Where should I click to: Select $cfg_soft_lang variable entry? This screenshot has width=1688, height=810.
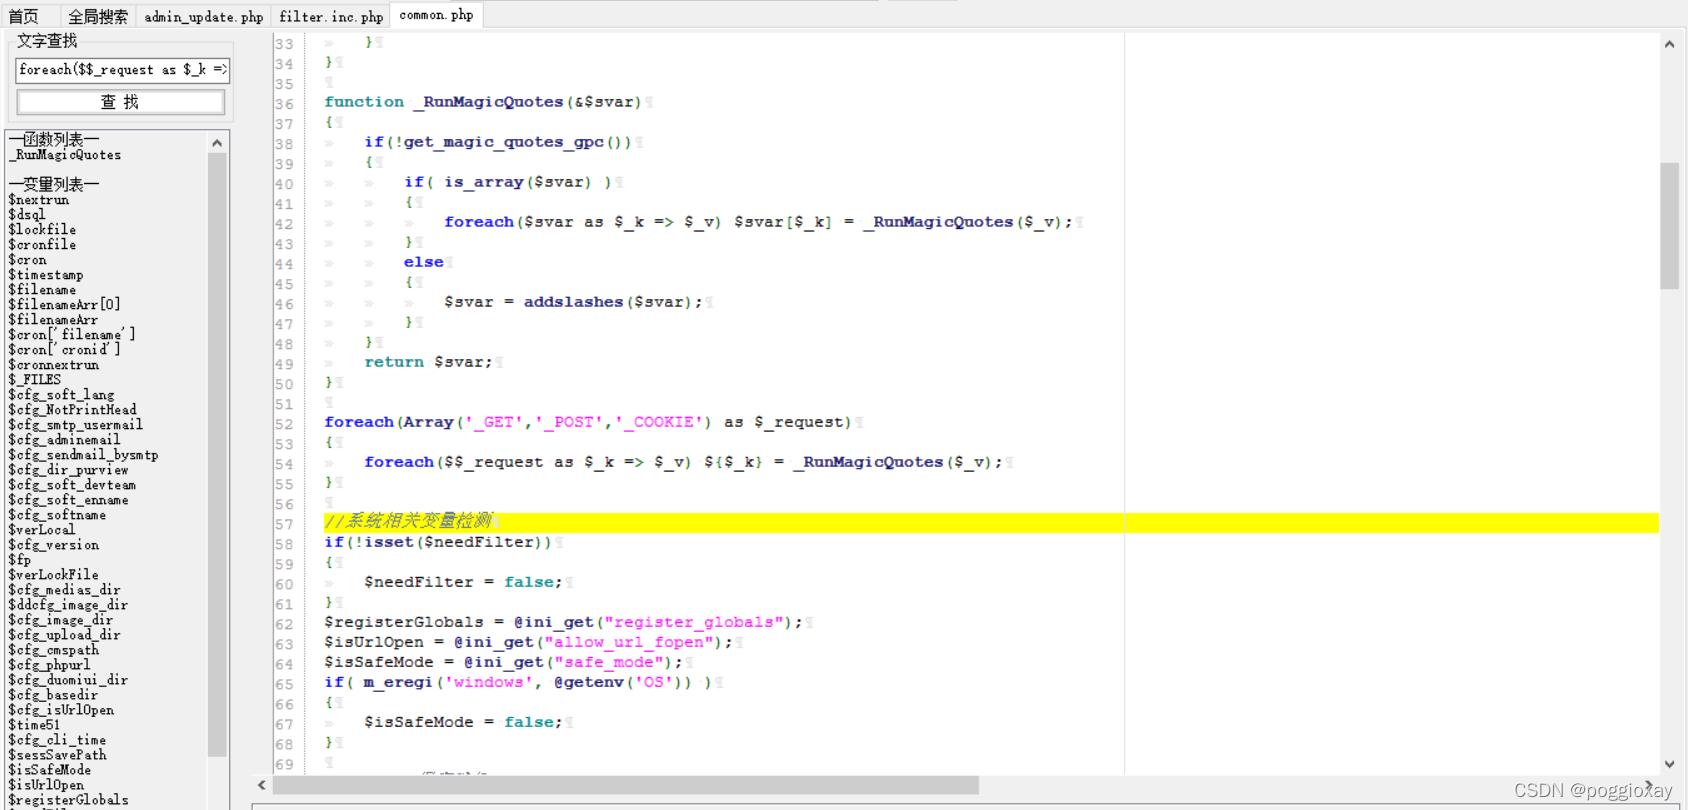click(x=61, y=395)
